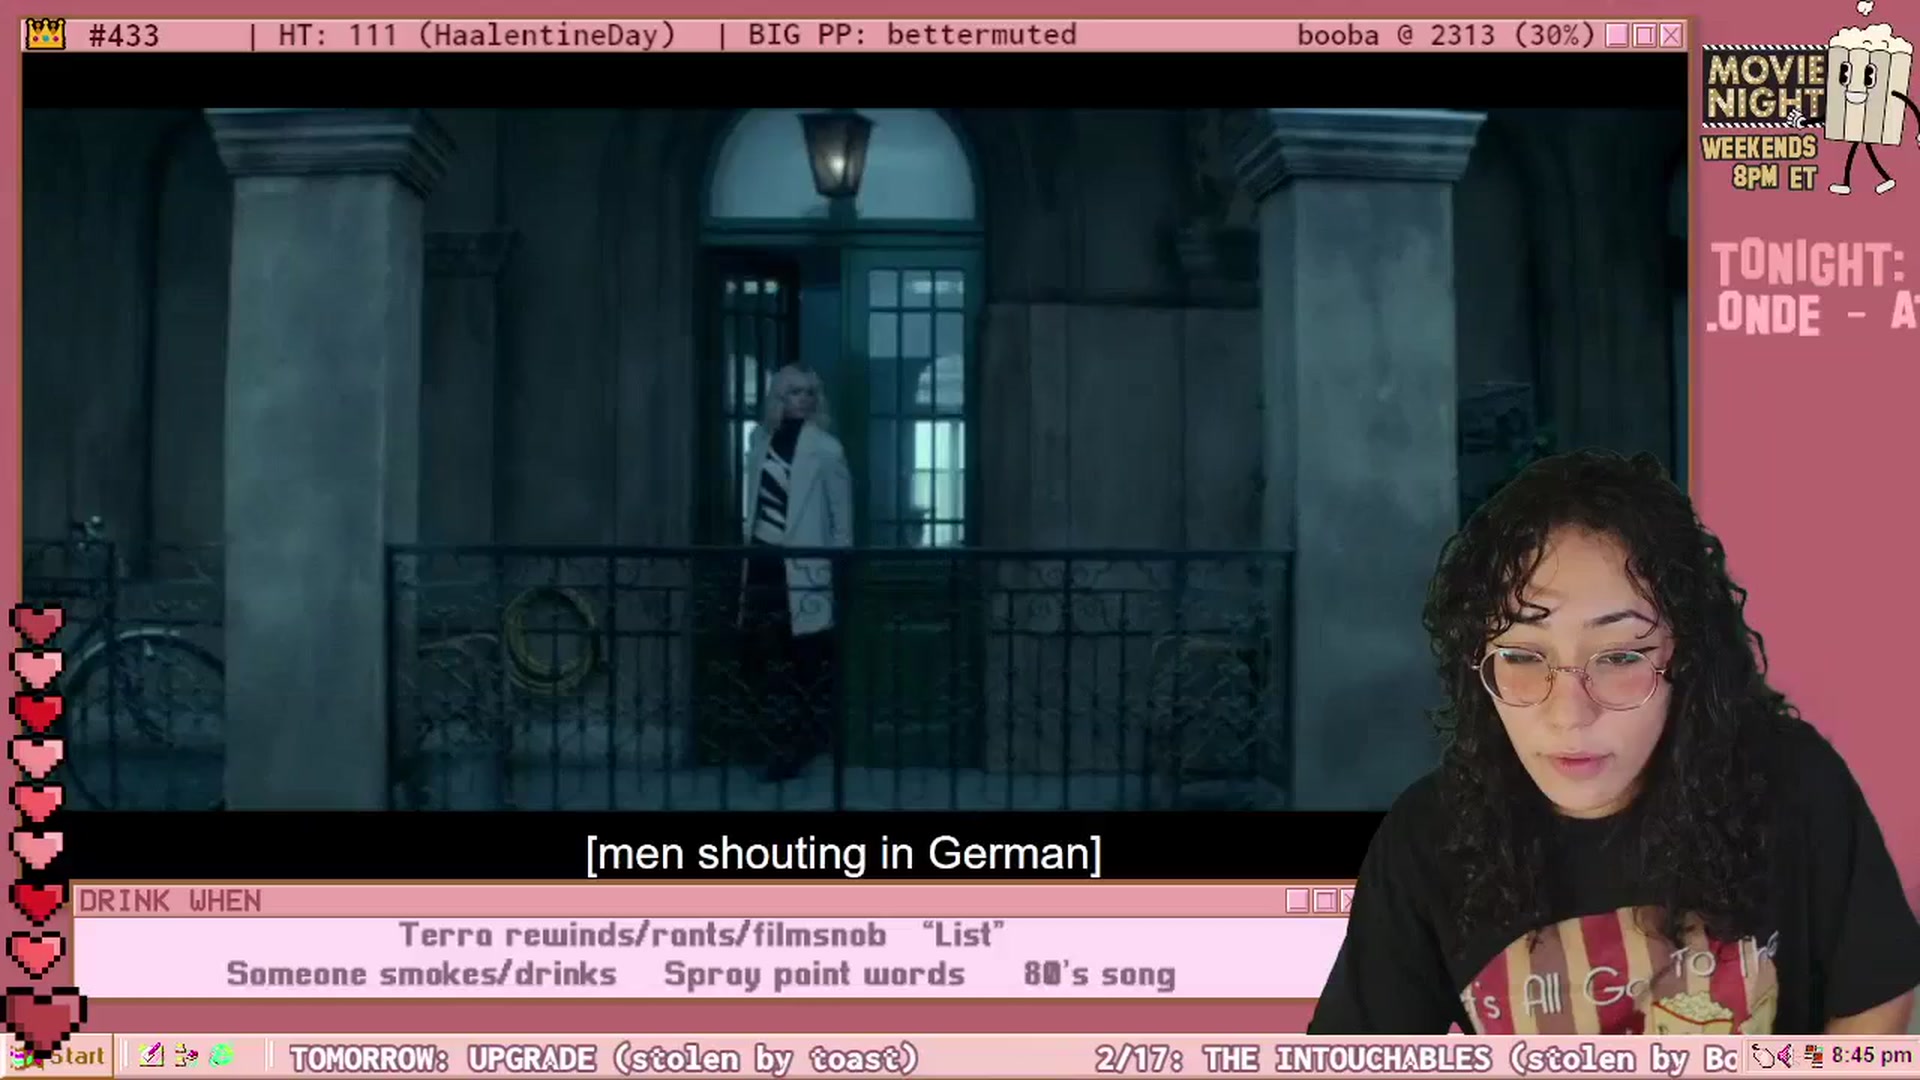Click the 'booba @ 2313 (30%)' goal text
Screen dimensions: 1920x1080
1446,36
